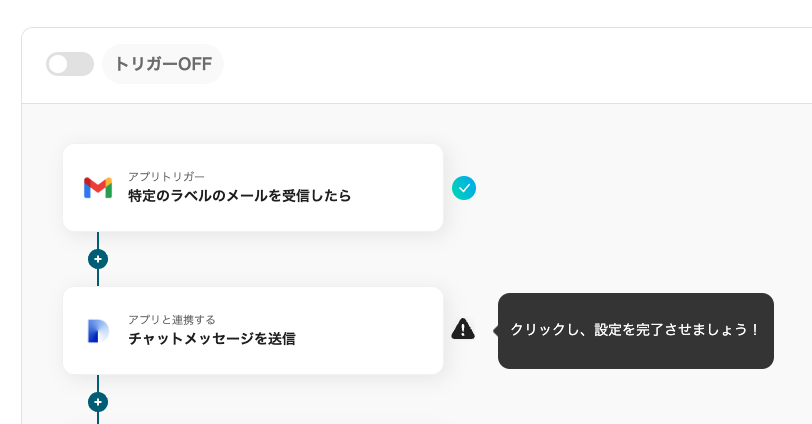
Task: Click the blue D app icon
Action: [x=98, y=331]
